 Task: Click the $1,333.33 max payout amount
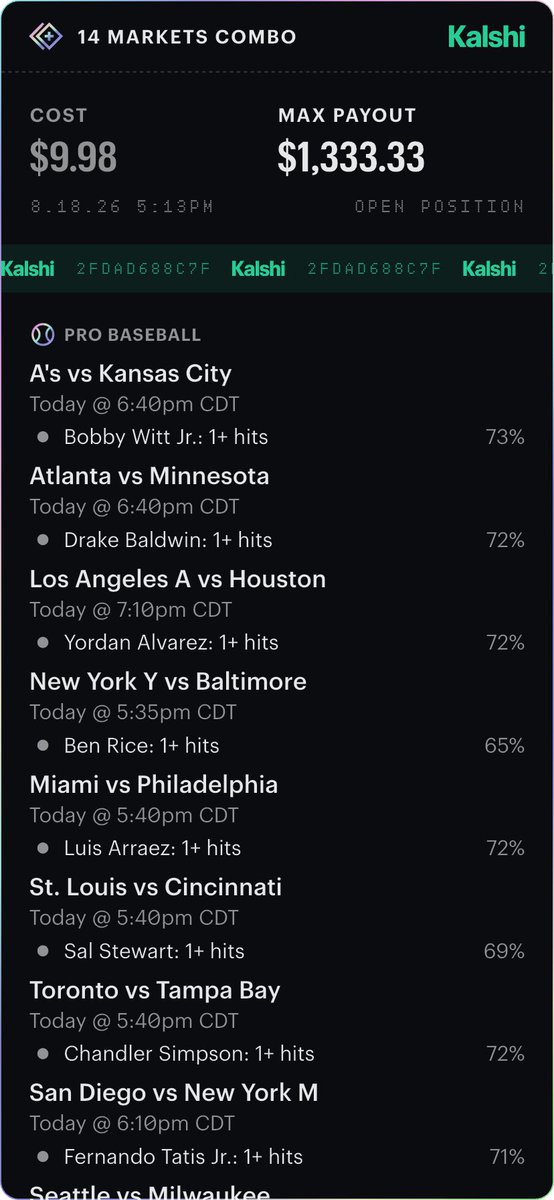coord(351,157)
